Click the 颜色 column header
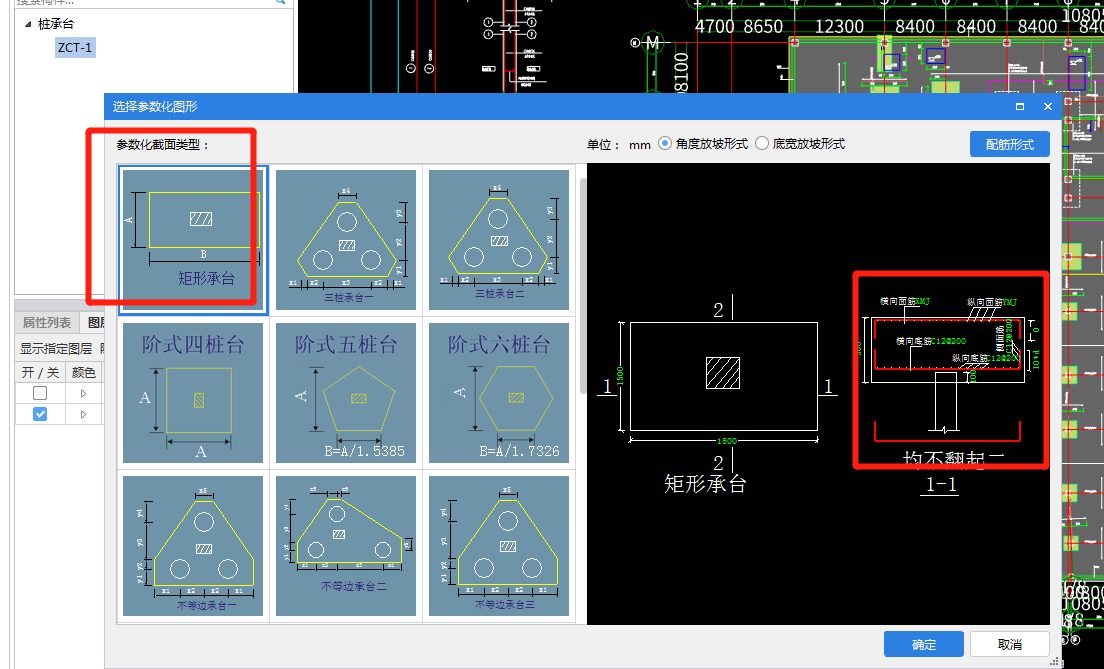Viewport: 1104px width, 669px height. [x=84, y=373]
